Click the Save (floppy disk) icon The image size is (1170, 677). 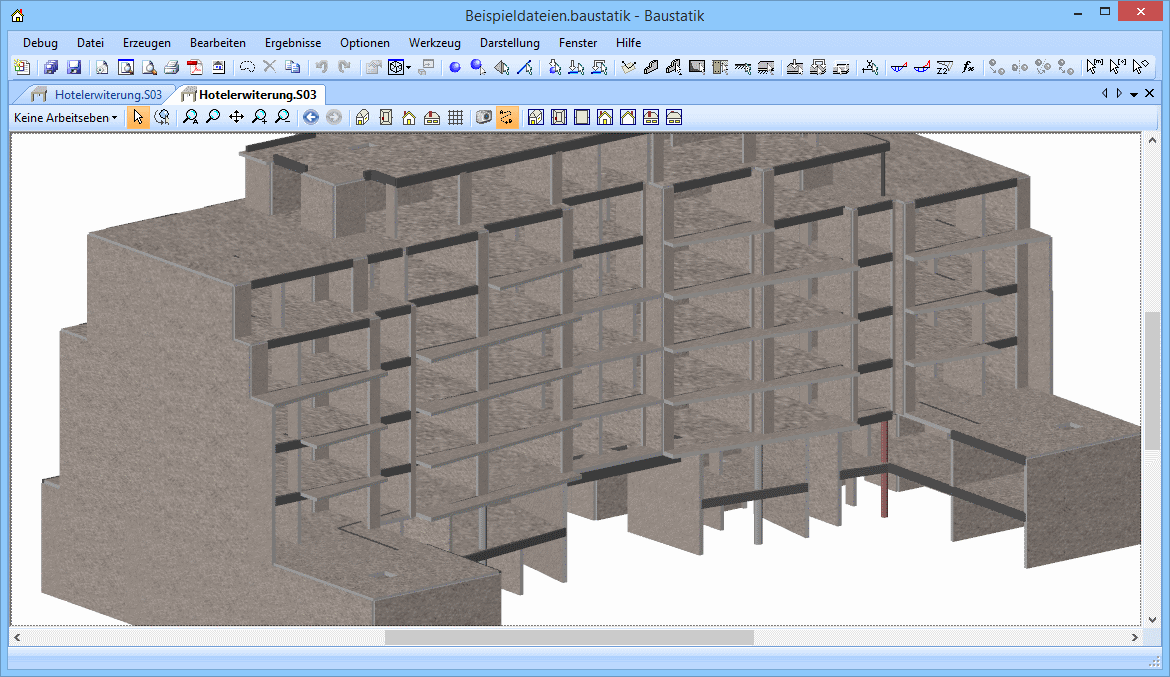tap(74, 68)
